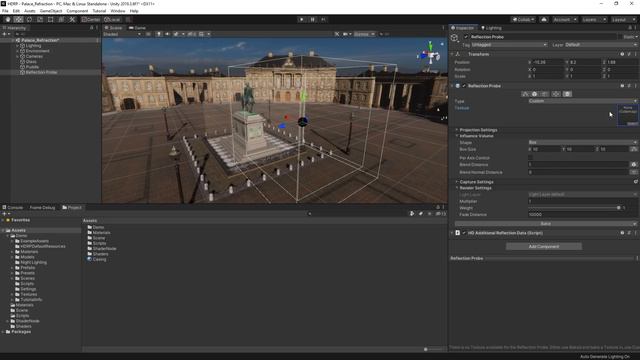Toggle the Reflection Probe object active checkbox
This screenshot has width=640, height=360.
click(x=466, y=37)
